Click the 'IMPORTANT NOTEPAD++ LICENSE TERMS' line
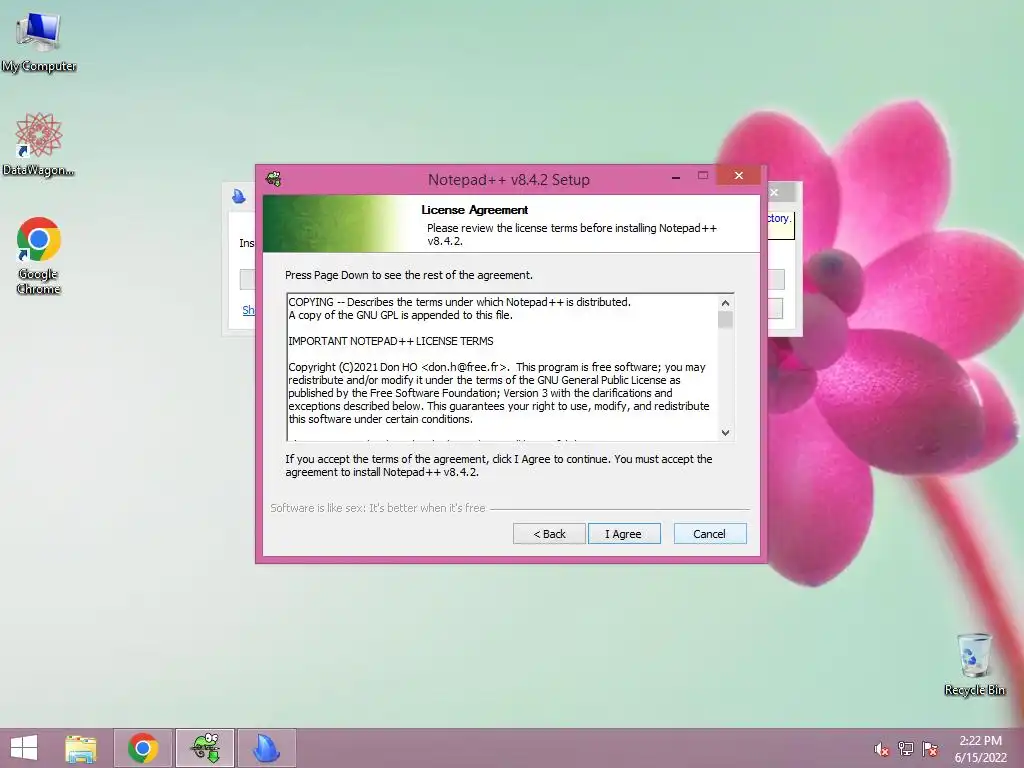Image resolution: width=1024 pixels, height=768 pixels. coord(391,341)
